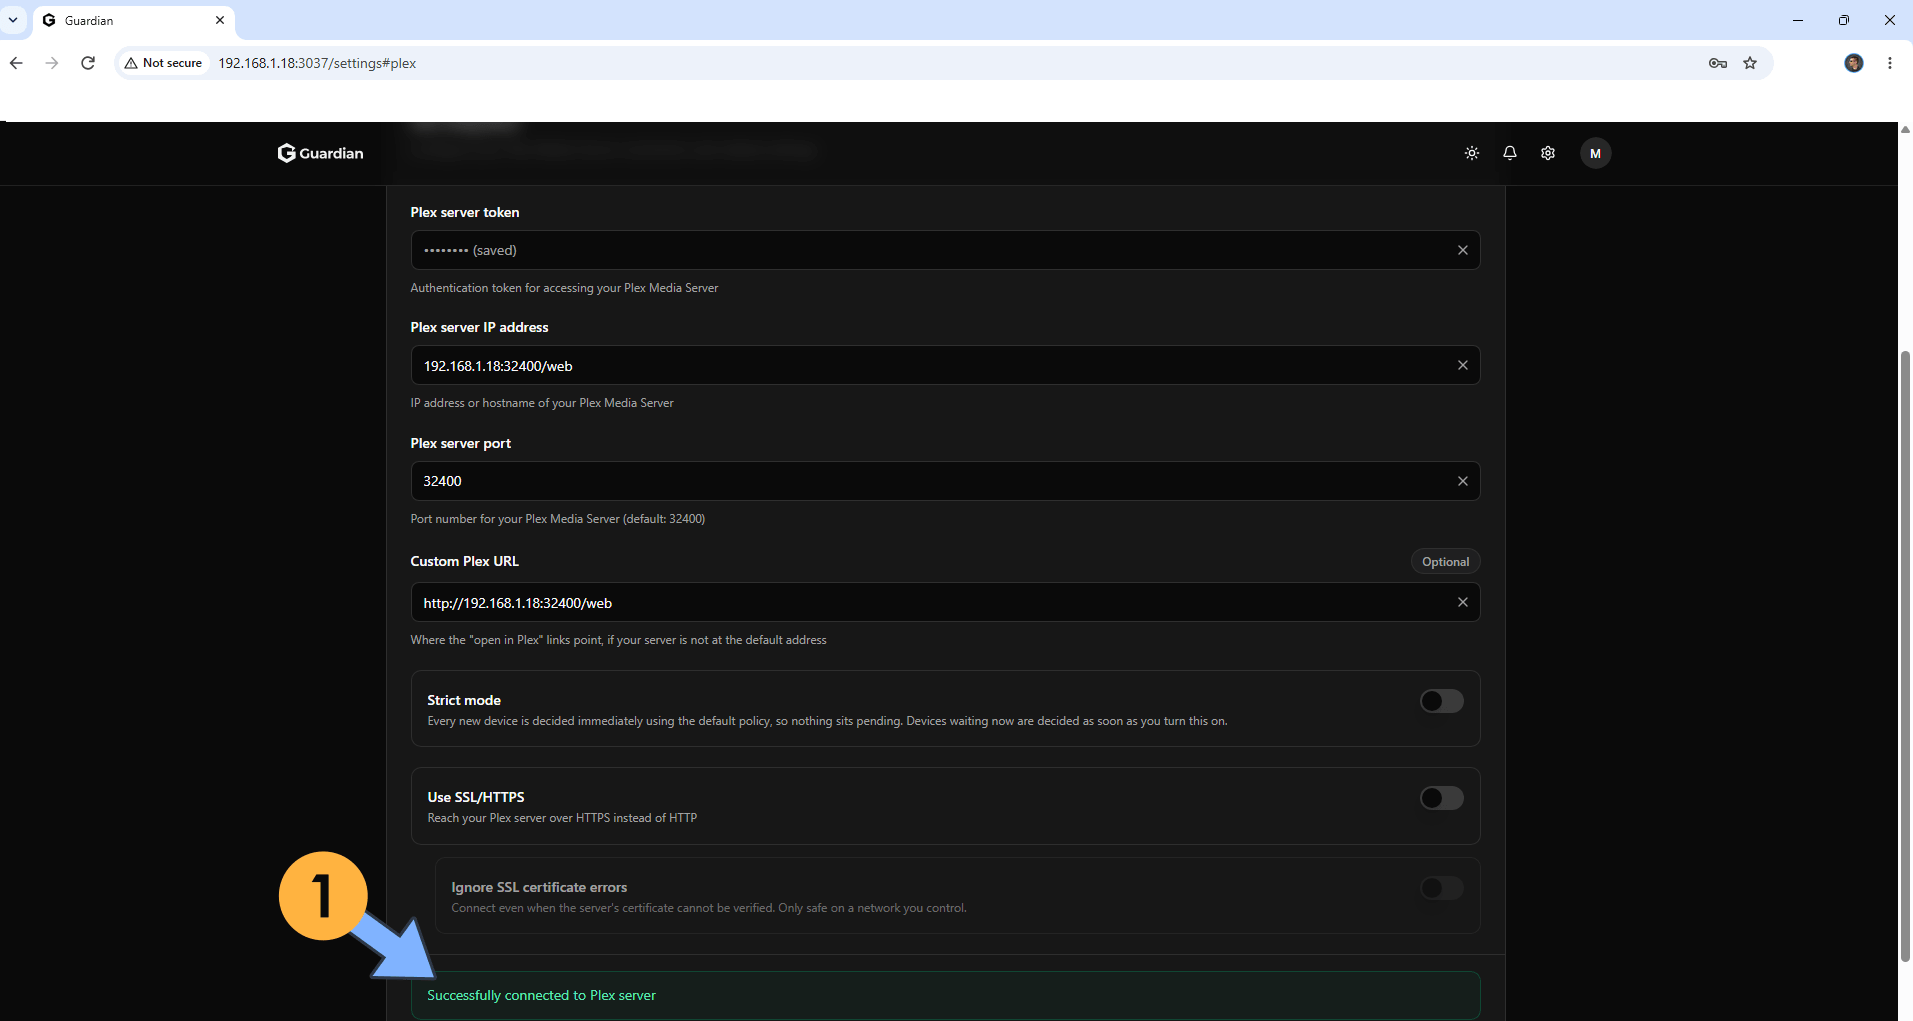Open the notifications bell
1913x1021 pixels.
coord(1510,153)
